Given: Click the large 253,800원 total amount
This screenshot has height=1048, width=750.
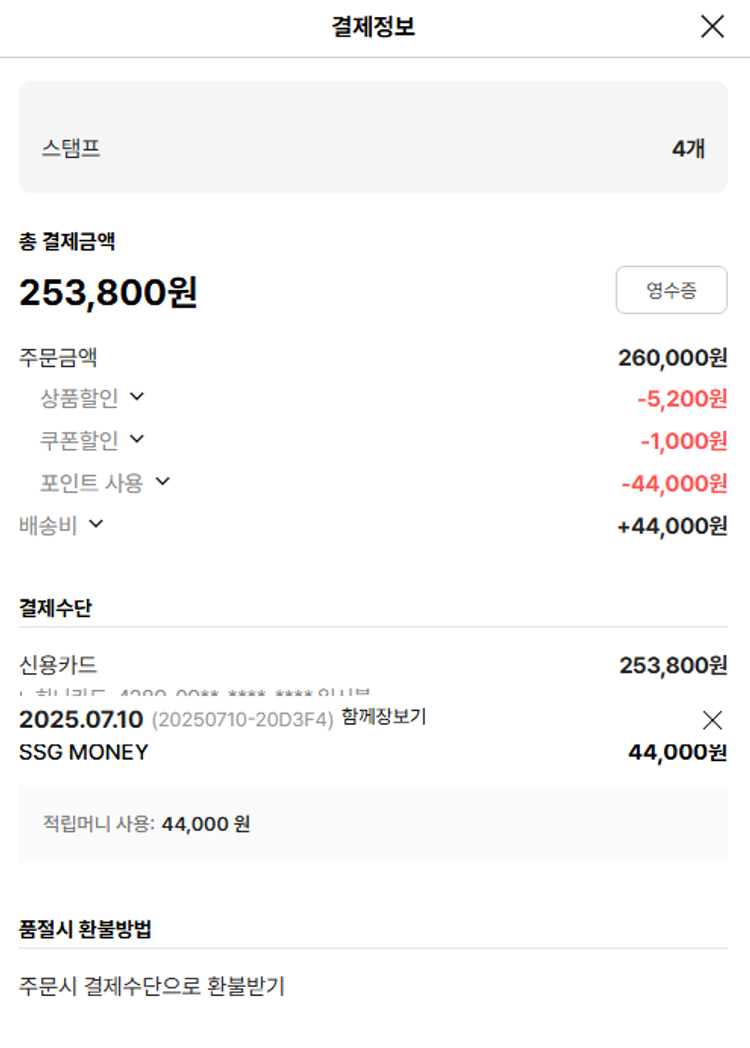Looking at the screenshot, I should coord(108,292).
